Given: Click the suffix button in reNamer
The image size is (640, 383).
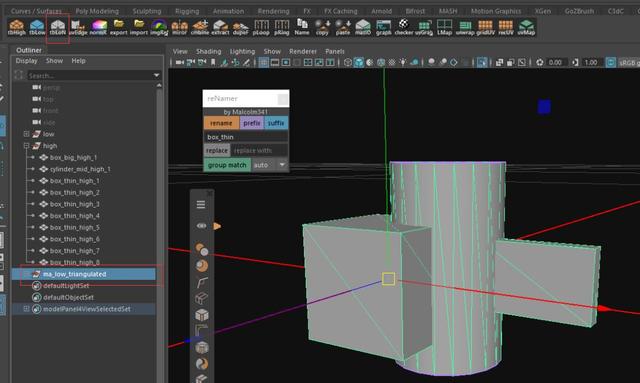Looking at the screenshot, I should [276, 123].
